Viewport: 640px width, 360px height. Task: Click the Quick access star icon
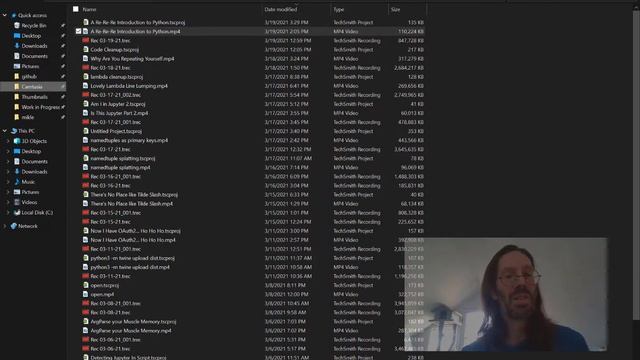click(x=13, y=15)
